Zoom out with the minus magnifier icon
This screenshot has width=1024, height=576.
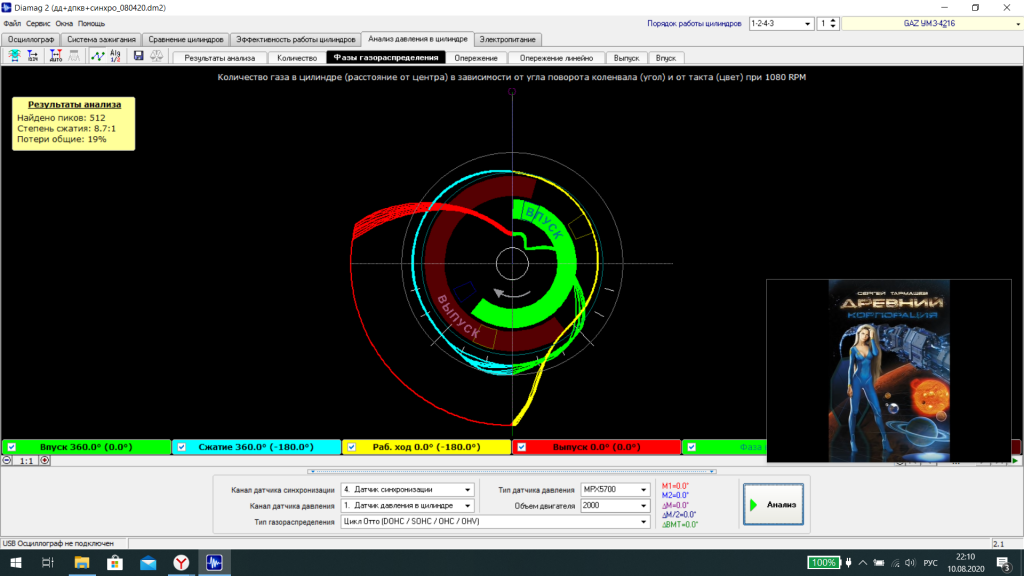[x=7, y=460]
